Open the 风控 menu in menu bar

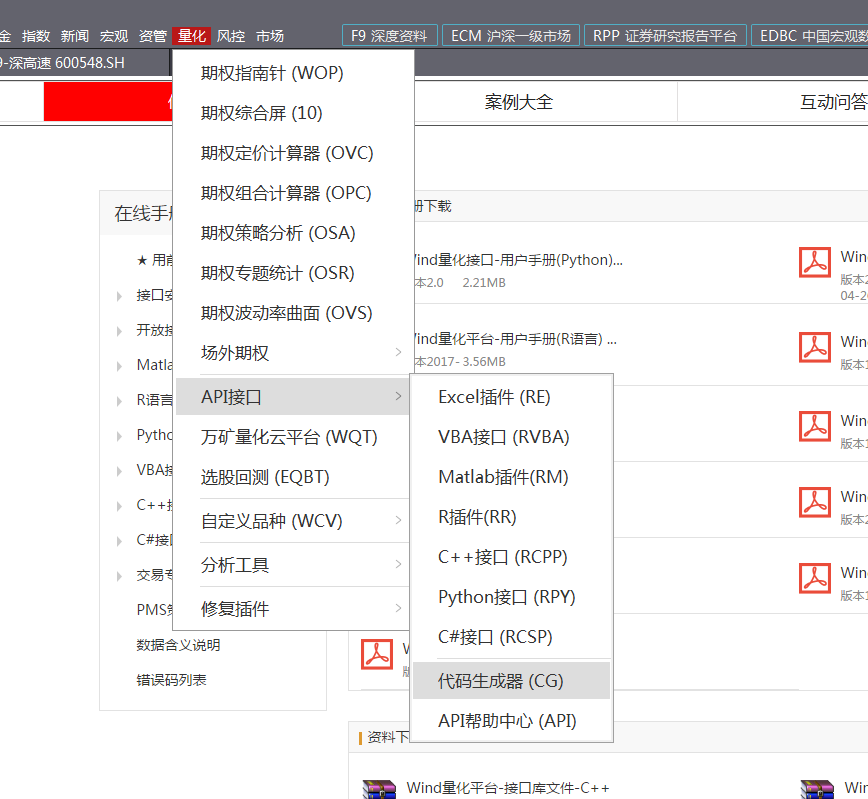231,36
